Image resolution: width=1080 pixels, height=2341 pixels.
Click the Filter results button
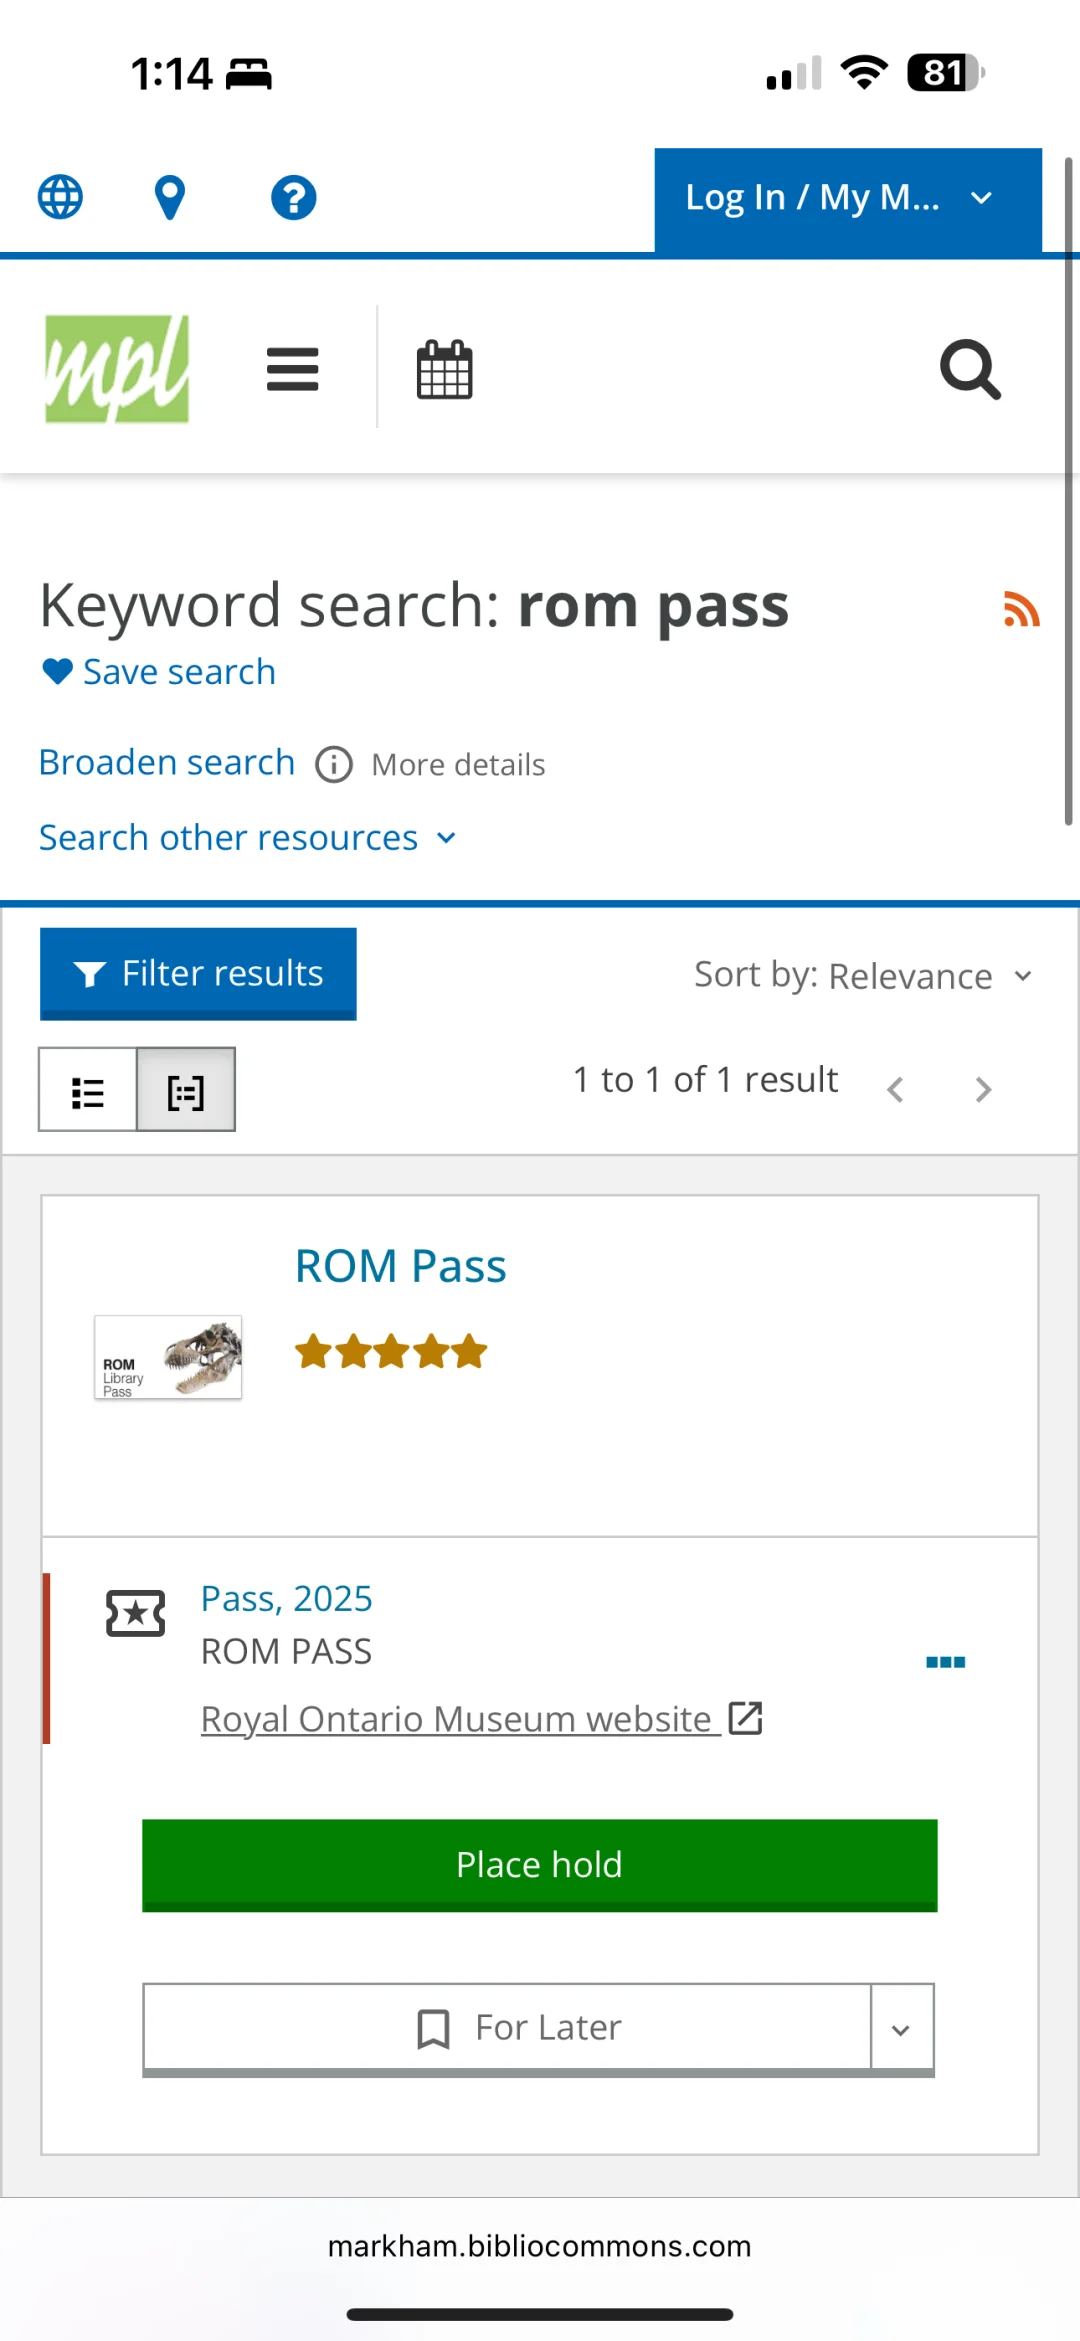pos(198,973)
